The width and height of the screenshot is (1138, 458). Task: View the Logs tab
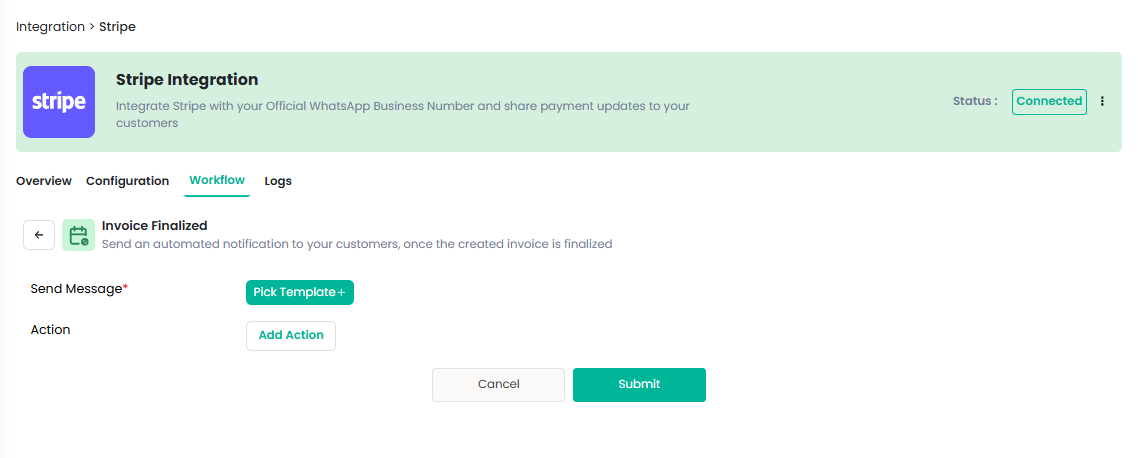[x=278, y=181]
